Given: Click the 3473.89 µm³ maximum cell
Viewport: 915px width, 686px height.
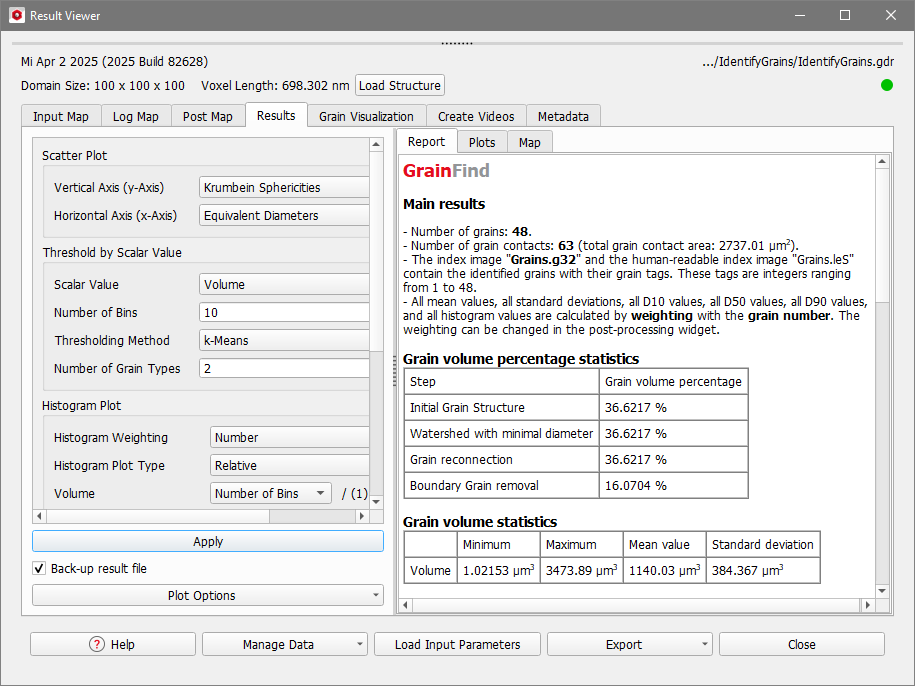Looking at the screenshot, I should [x=581, y=570].
